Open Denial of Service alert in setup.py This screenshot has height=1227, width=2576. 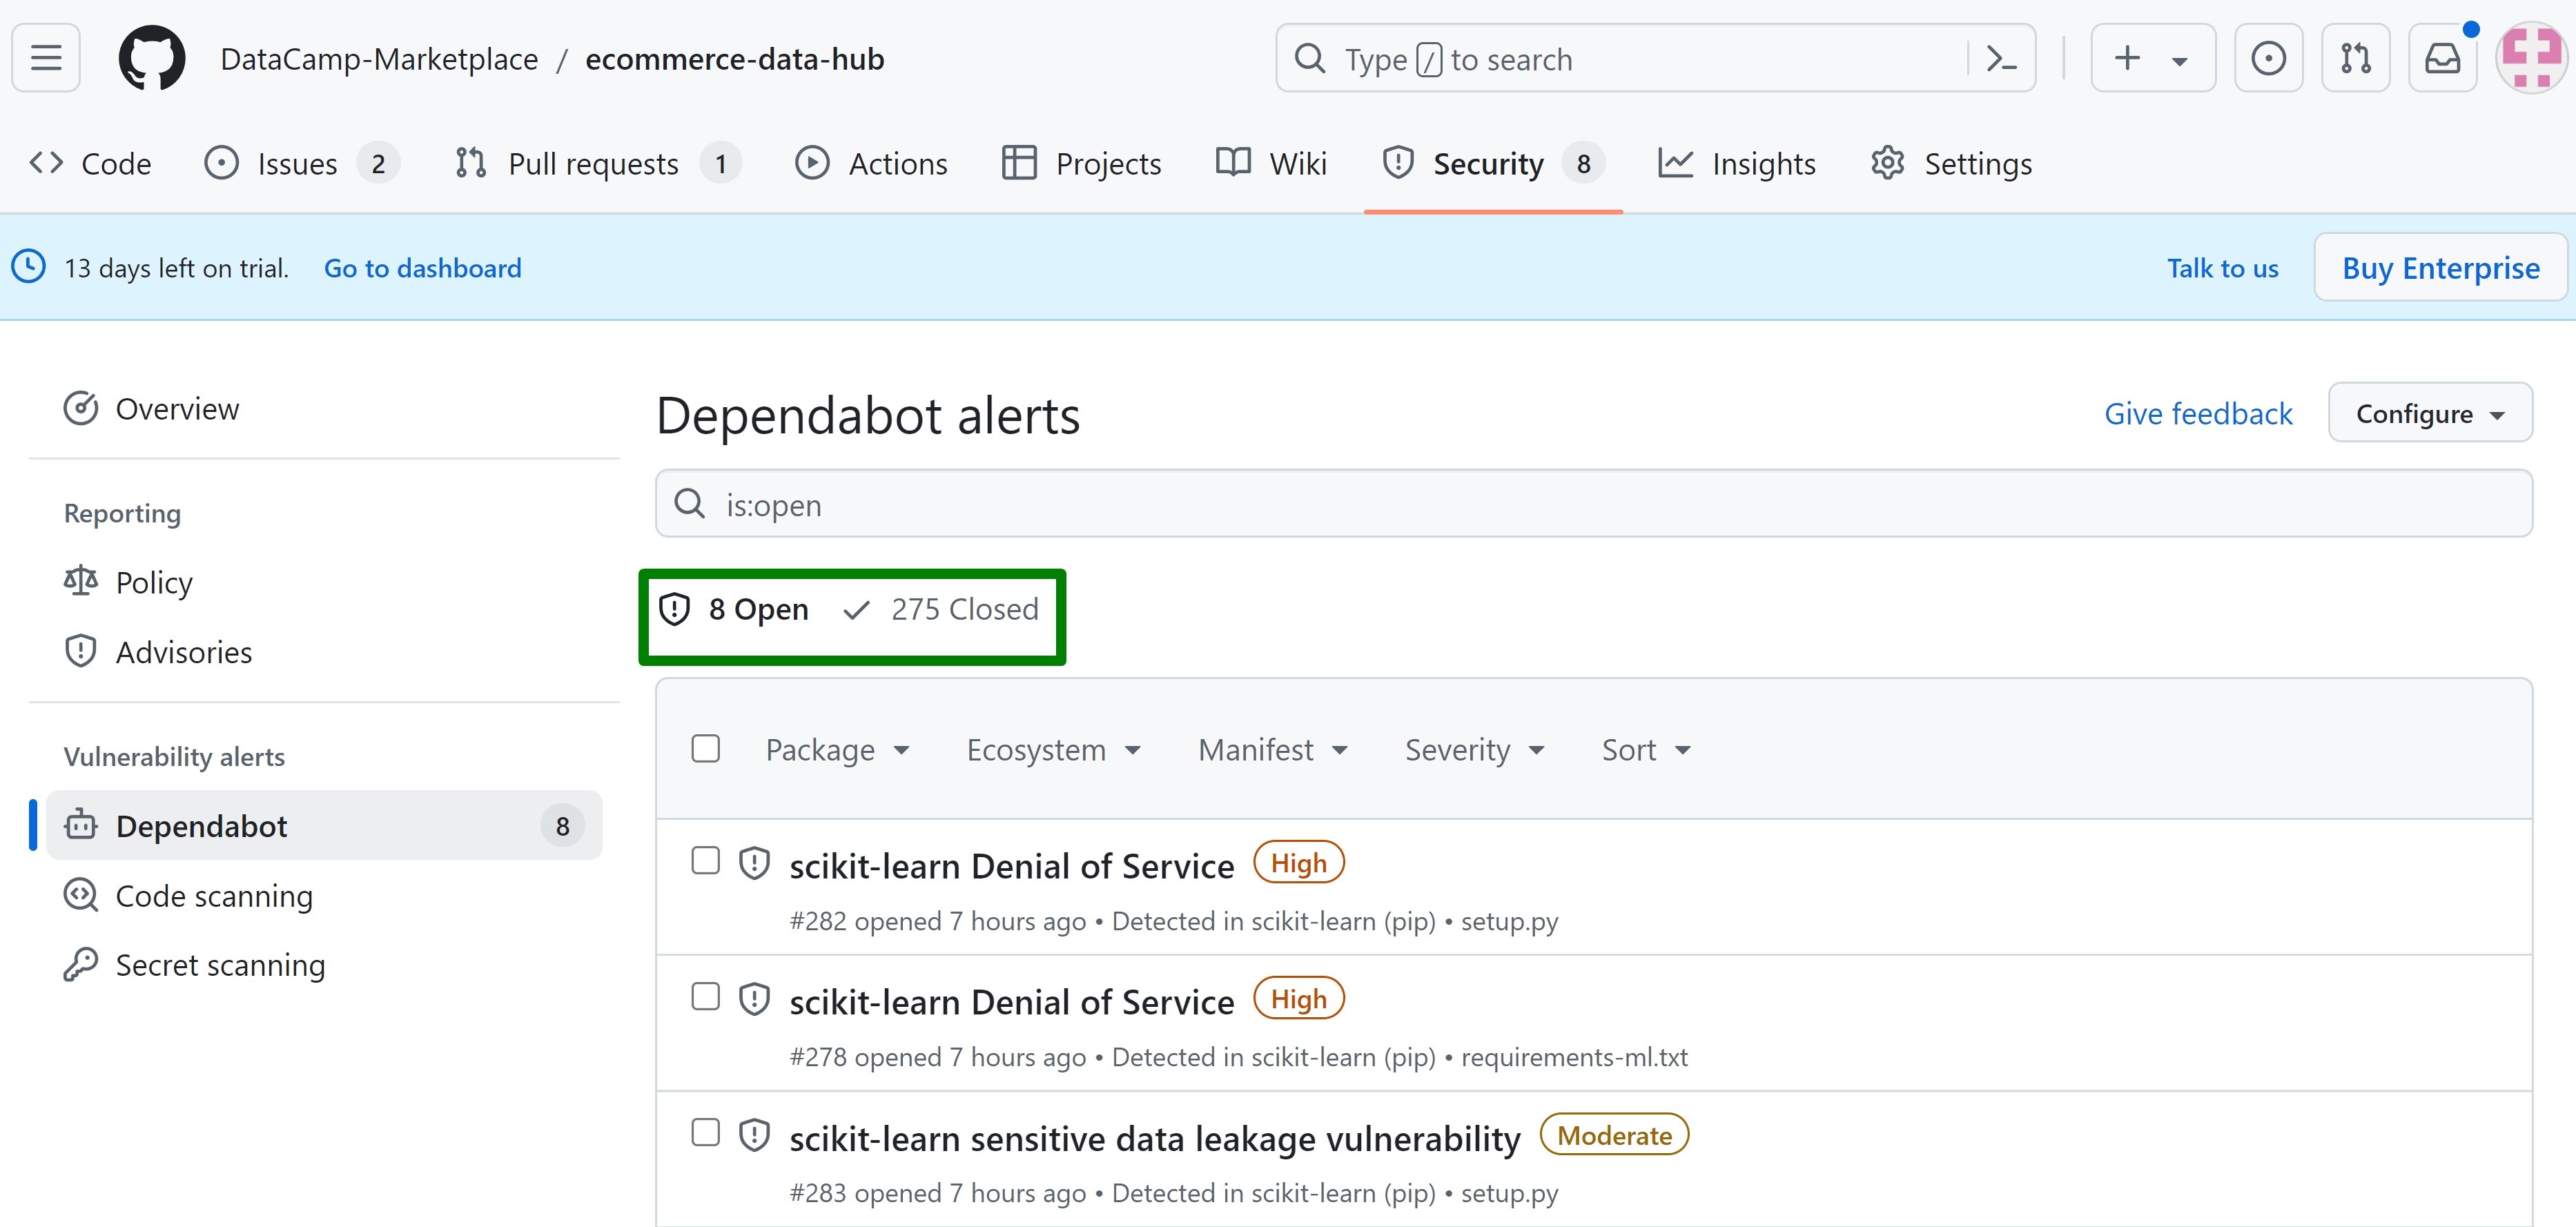click(1012, 866)
